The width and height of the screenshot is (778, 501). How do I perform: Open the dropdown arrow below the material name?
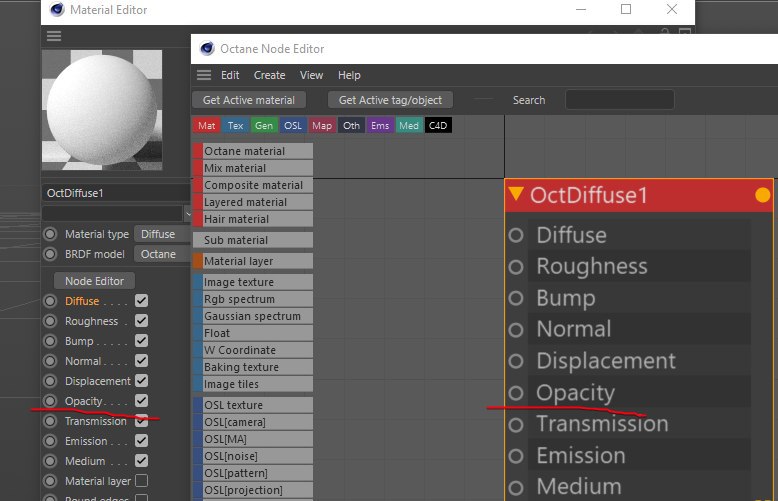point(188,214)
